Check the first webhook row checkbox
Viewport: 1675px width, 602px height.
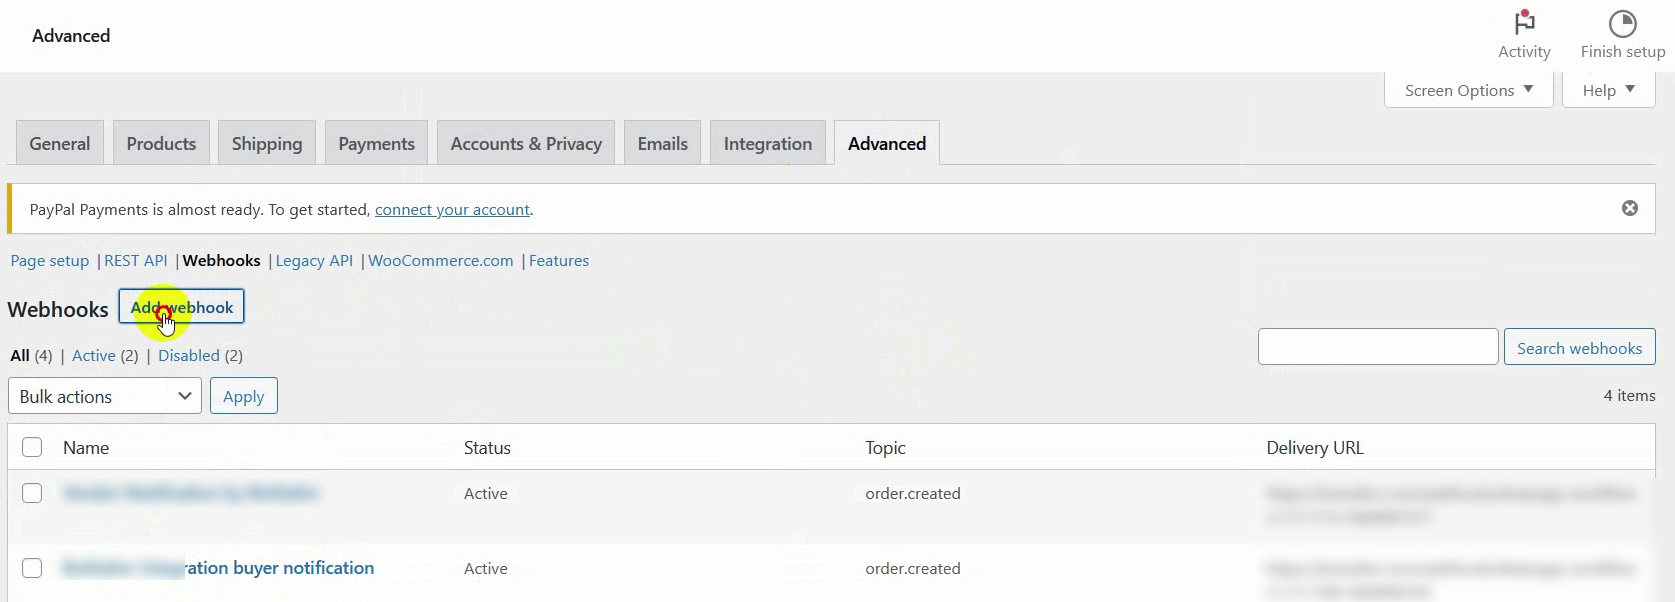32,493
